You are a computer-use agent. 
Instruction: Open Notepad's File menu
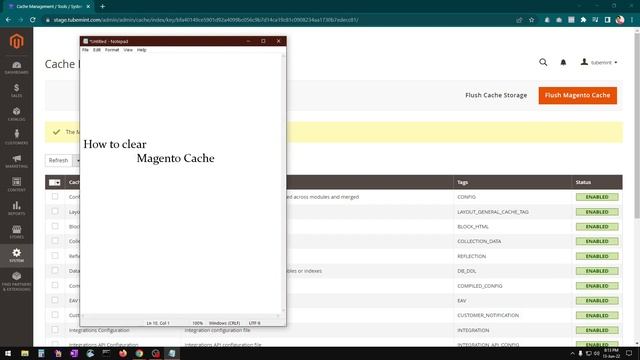click(x=85, y=50)
